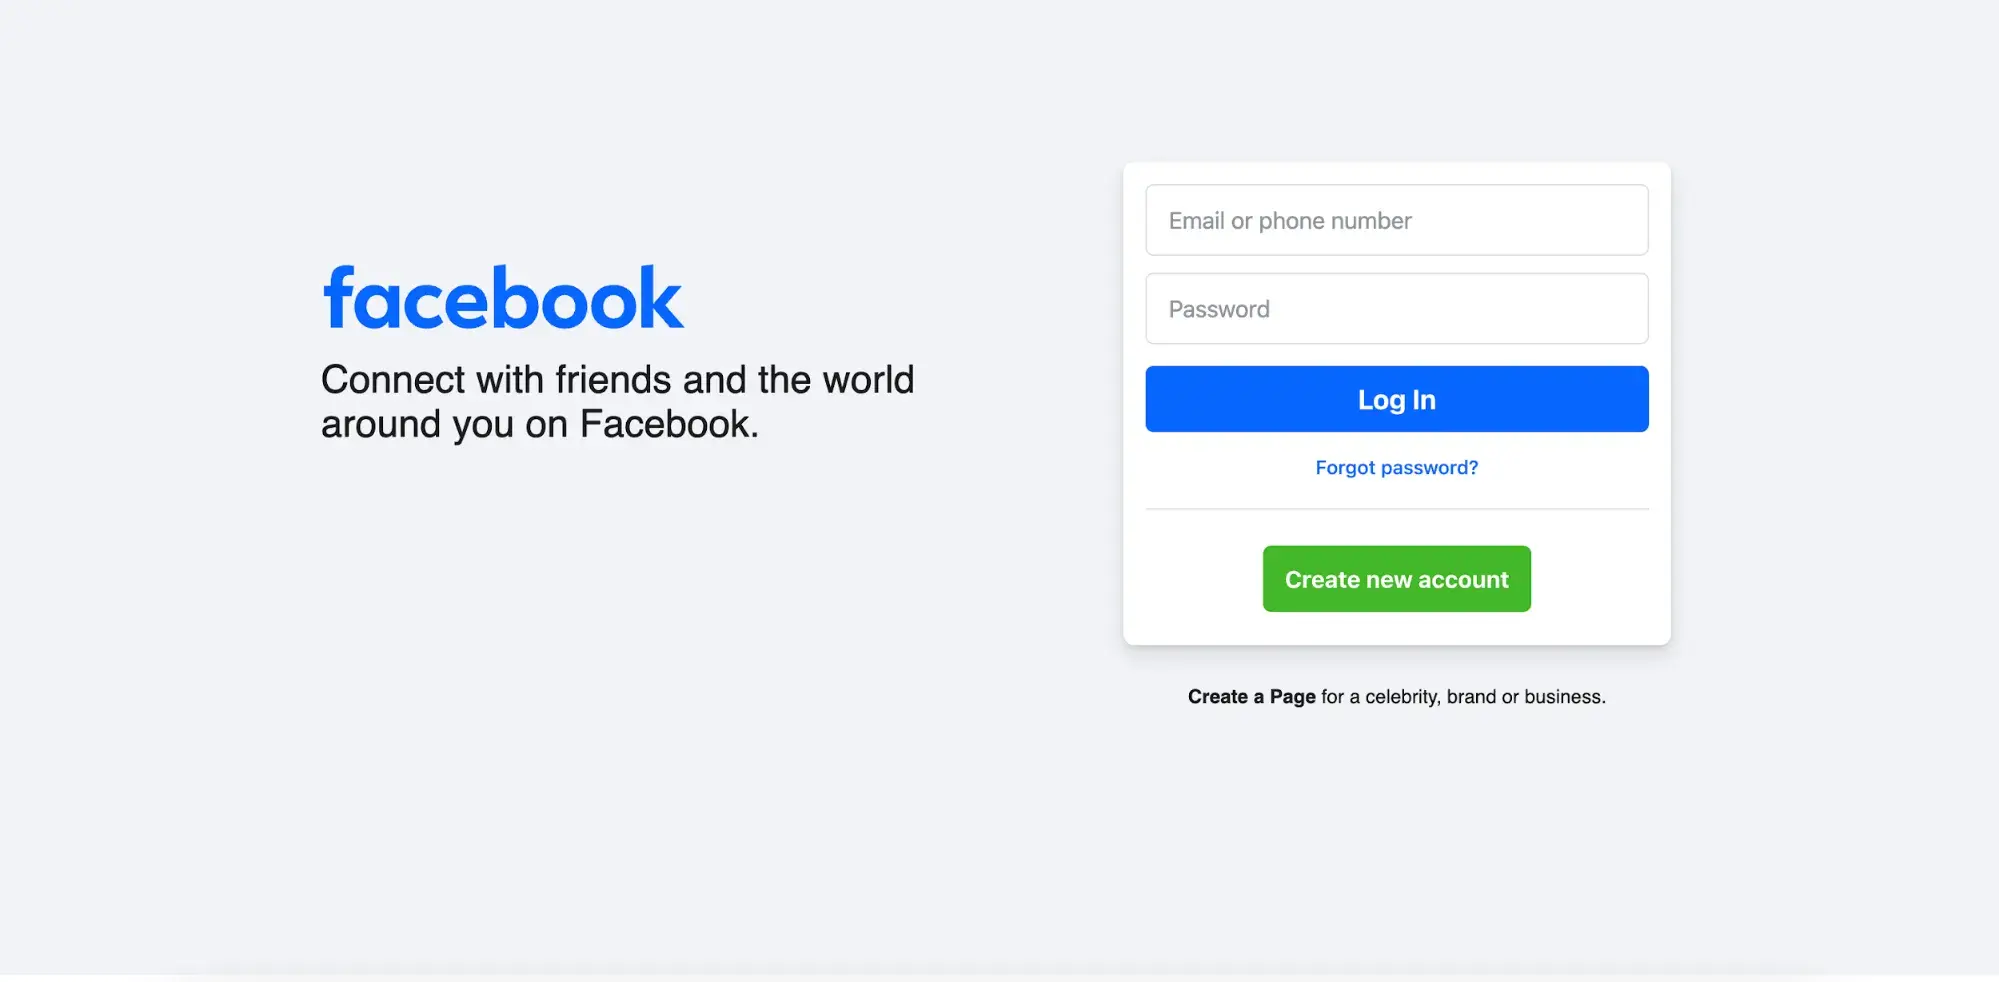Click the bold Create a Page text

tap(1250, 696)
